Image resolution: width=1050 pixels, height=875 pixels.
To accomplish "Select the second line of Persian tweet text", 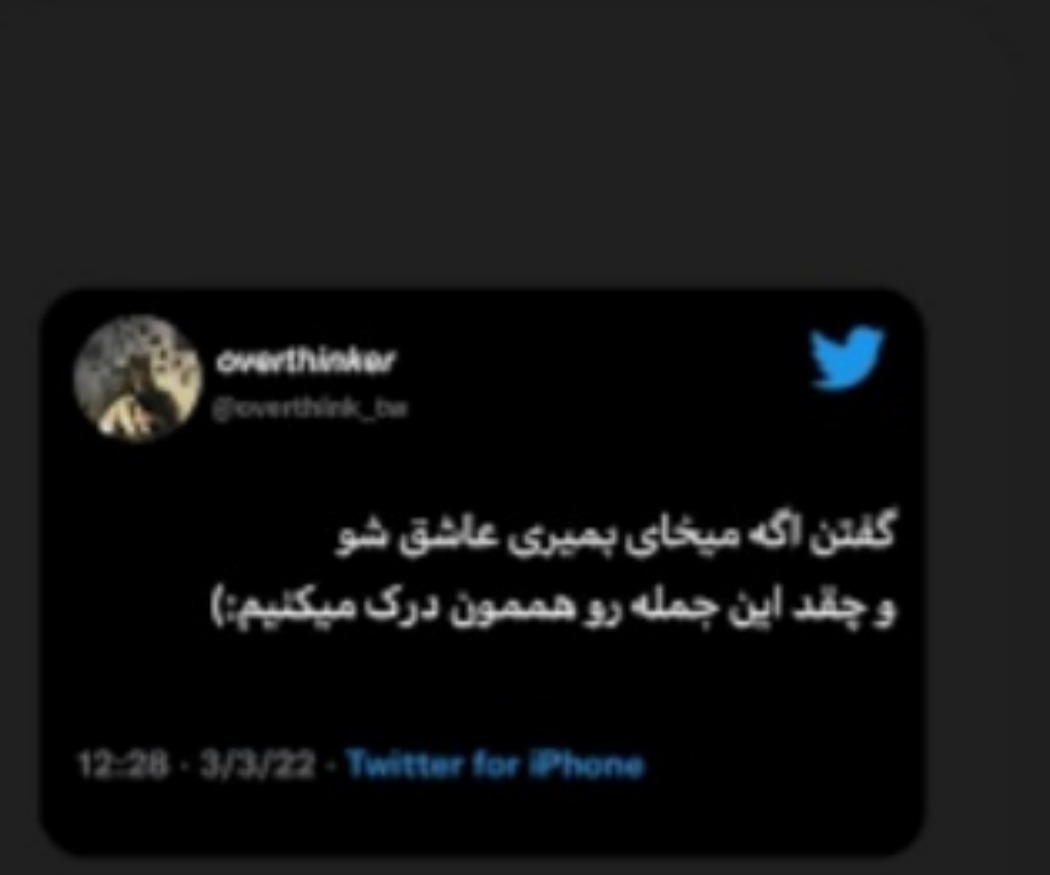I will coord(553,607).
